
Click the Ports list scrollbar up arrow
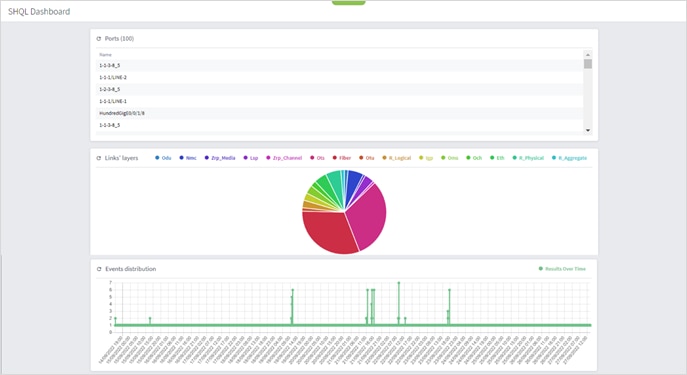pos(588,54)
